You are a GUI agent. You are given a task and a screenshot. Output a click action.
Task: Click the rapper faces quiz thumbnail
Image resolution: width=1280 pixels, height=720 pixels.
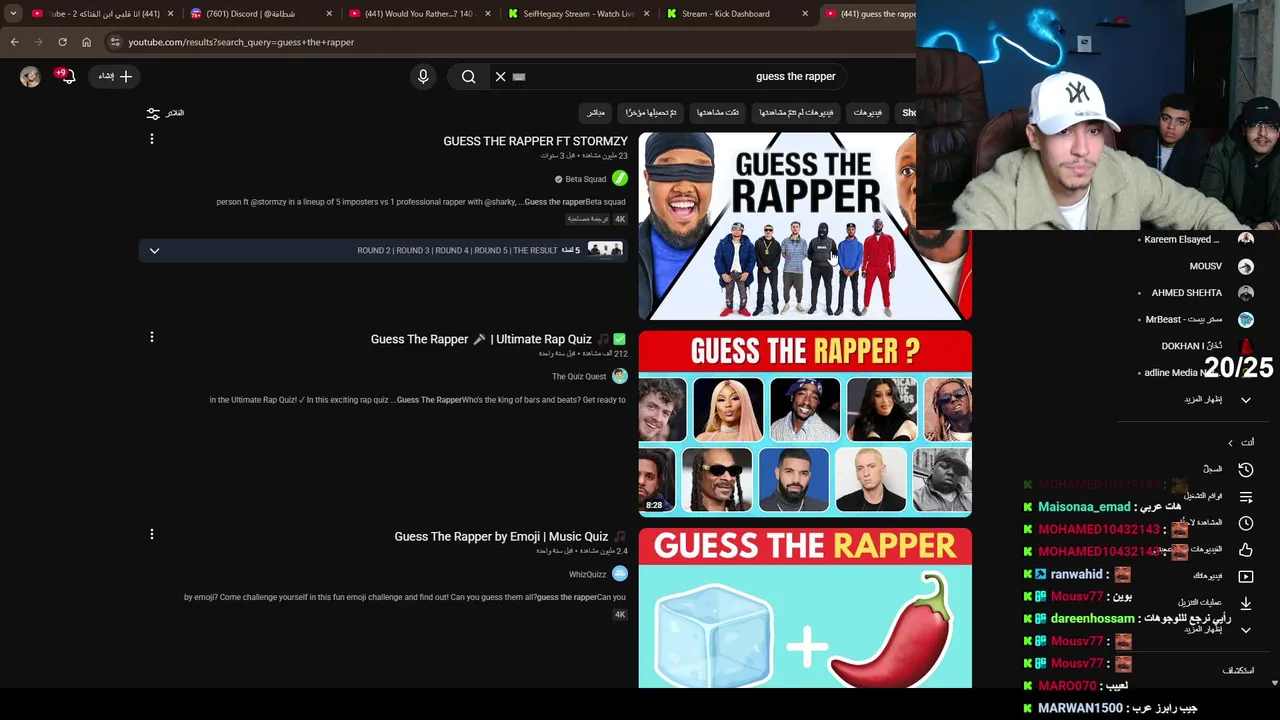805,424
